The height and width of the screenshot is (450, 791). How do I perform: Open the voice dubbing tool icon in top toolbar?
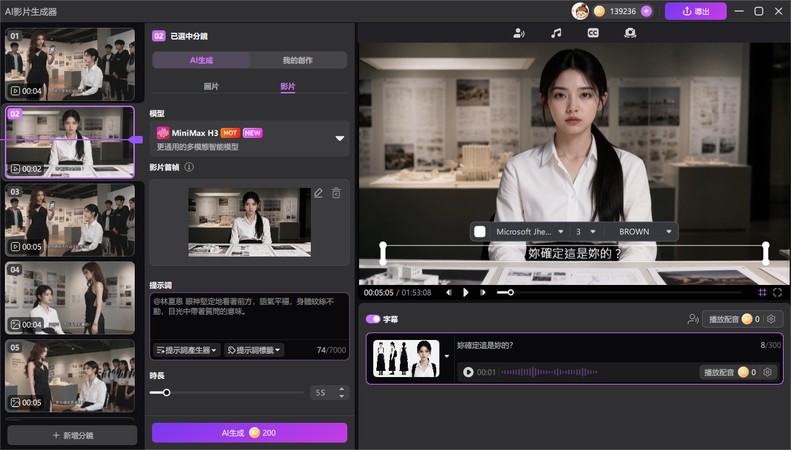(519, 33)
